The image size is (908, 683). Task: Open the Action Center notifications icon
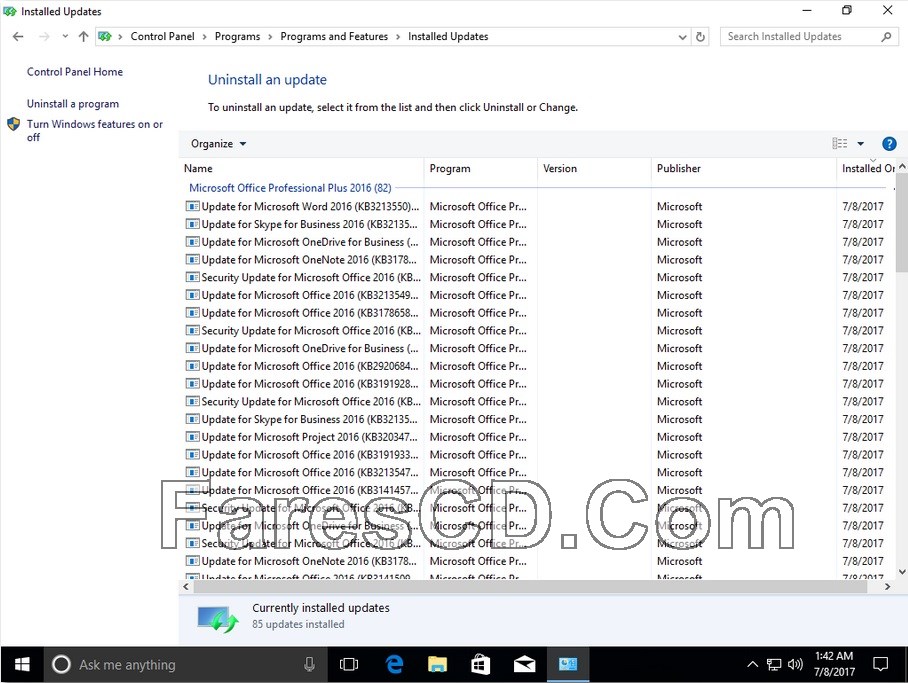[x=880, y=664]
